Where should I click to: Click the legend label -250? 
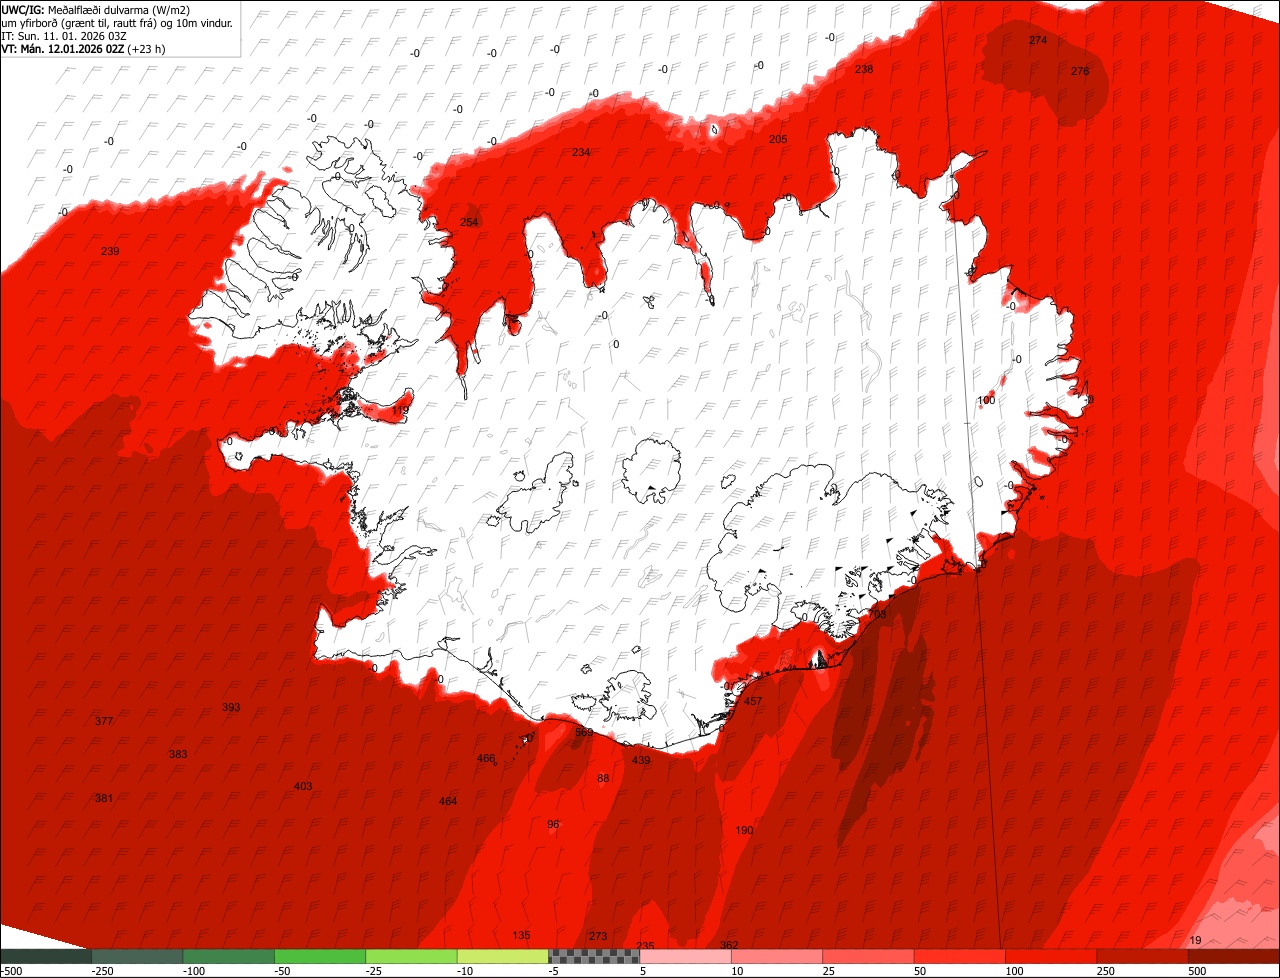(x=101, y=971)
